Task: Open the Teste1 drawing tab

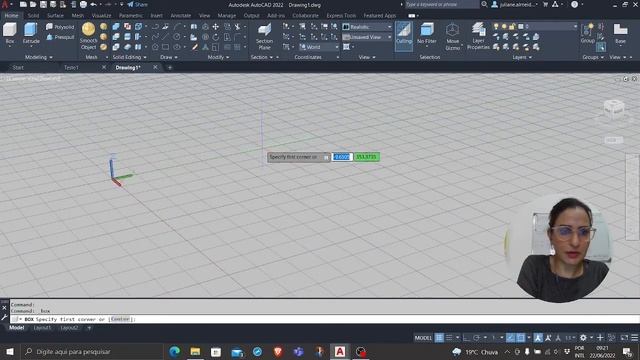Action: [71, 67]
